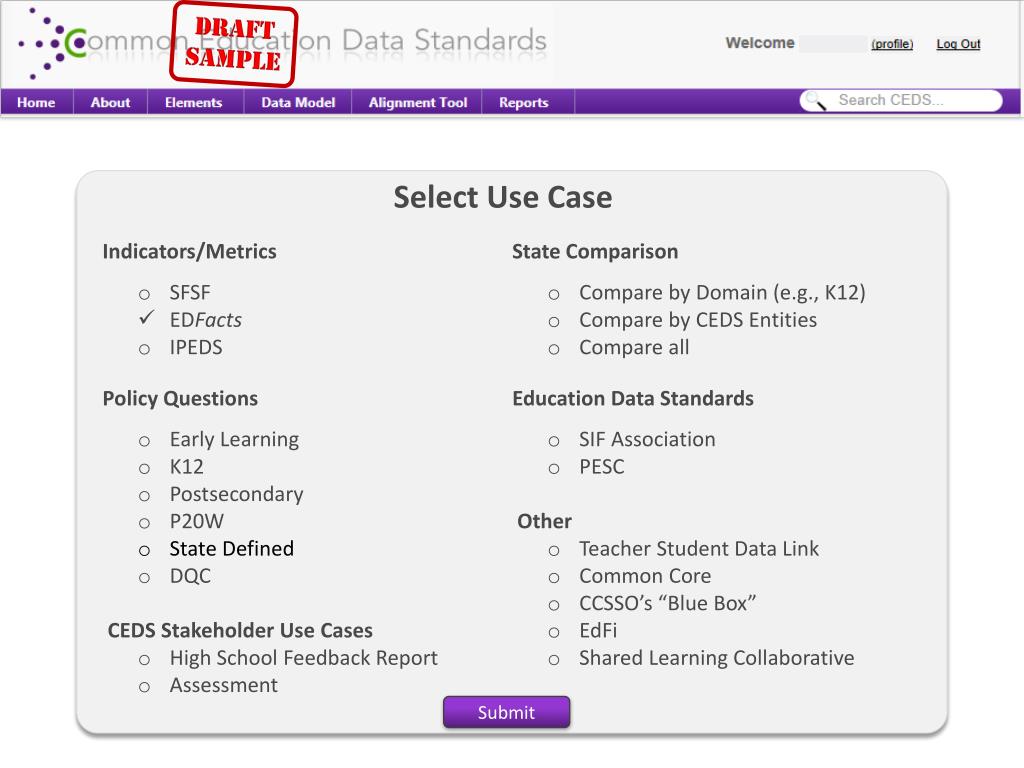Select the IPEDS radio option
The height and width of the screenshot is (768, 1024).
tap(144, 349)
